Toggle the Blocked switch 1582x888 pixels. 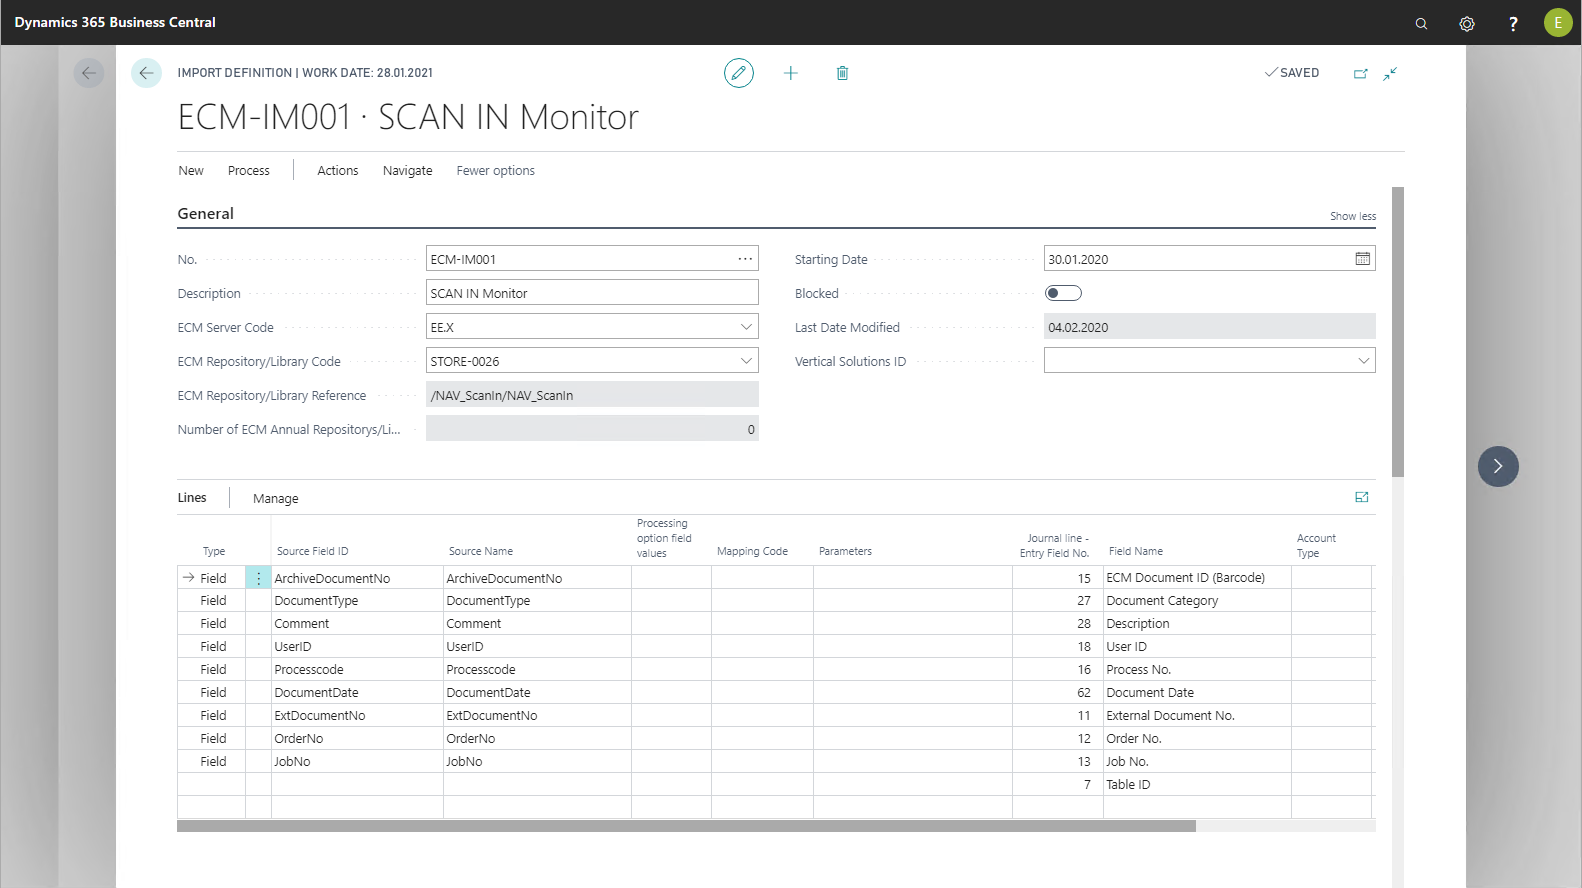click(x=1063, y=293)
